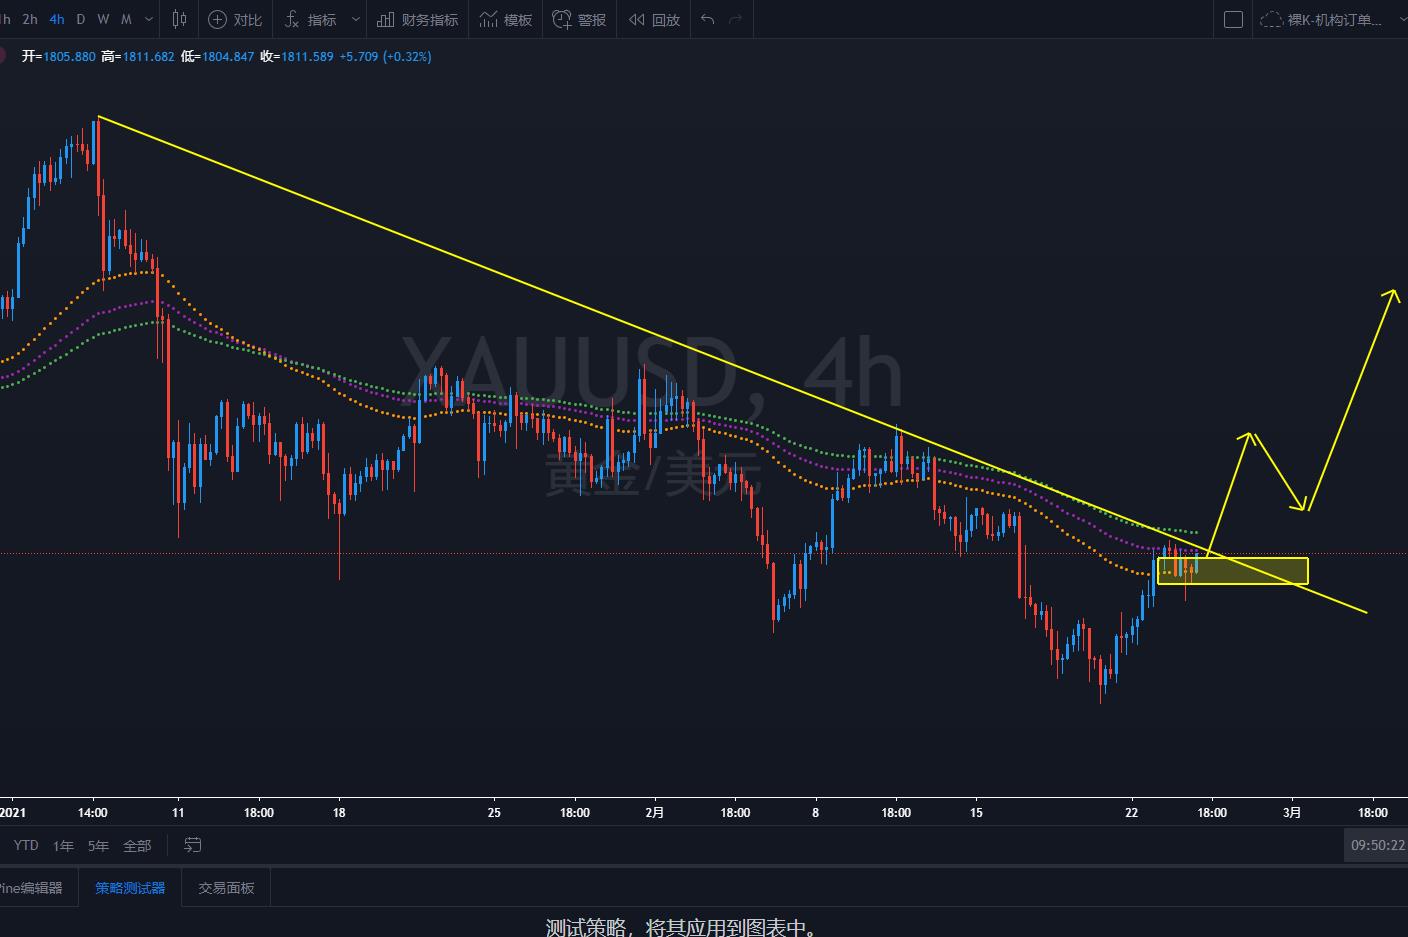This screenshot has height=937, width=1408.
Task: Open the 模板 indicator templates
Action: (506, 19)
